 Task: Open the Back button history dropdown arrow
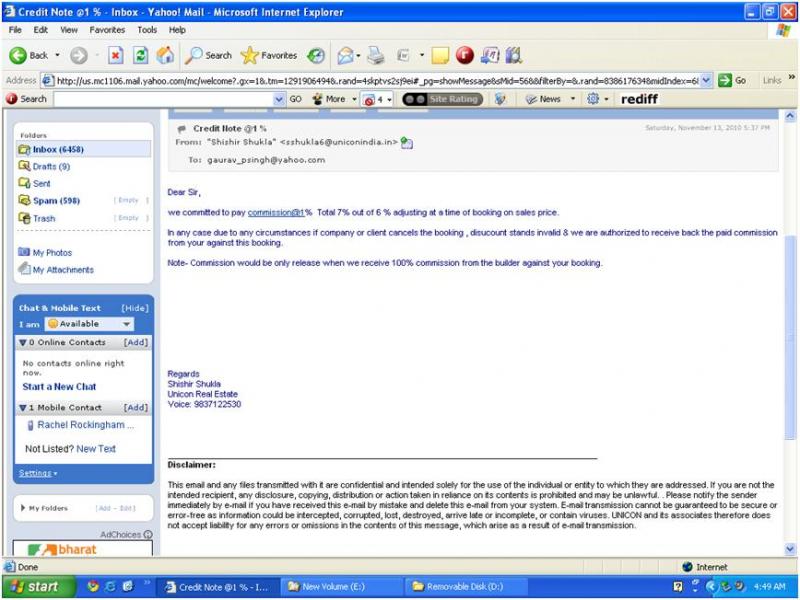click(x=57, y=55)
